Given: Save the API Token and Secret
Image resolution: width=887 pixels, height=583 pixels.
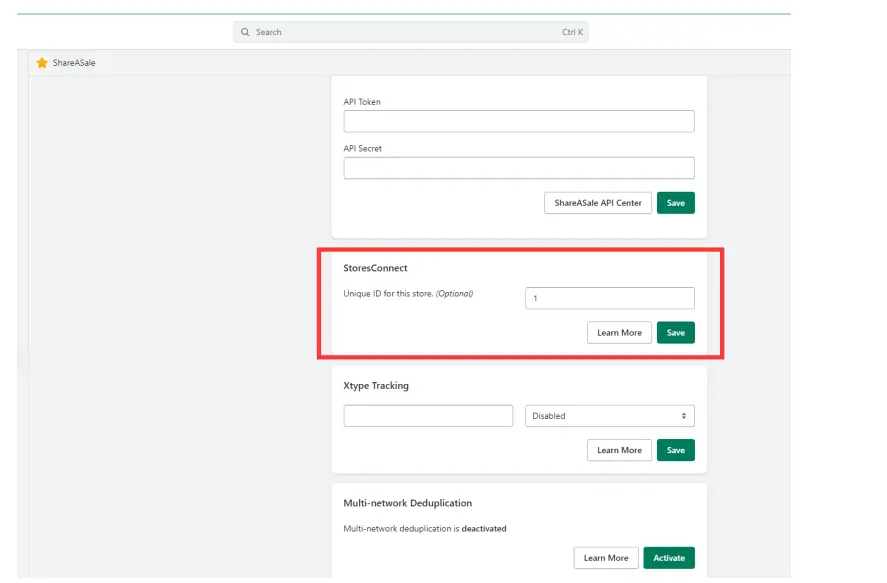Looking at the screenshot, I should (x=676, y=203).
